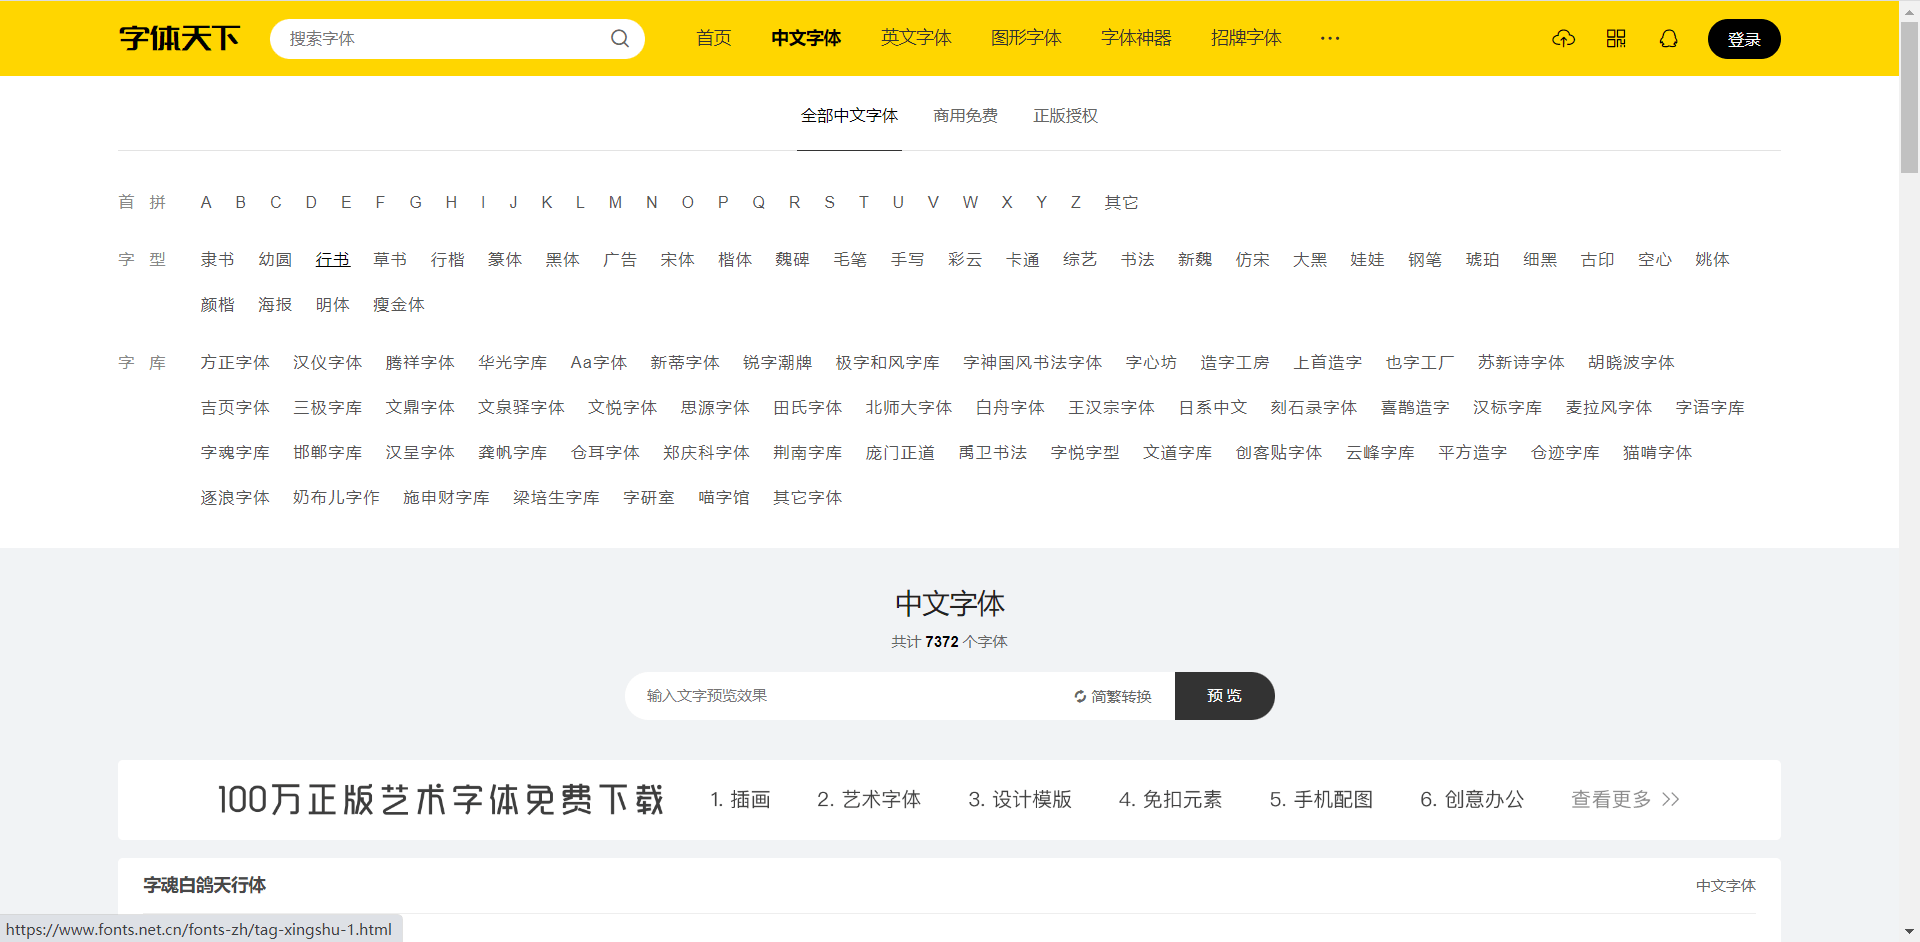The width and height of the screenshot is (1920, 942).
Task: Open 招牌字体 navigation item
Action: point(1246,38)
